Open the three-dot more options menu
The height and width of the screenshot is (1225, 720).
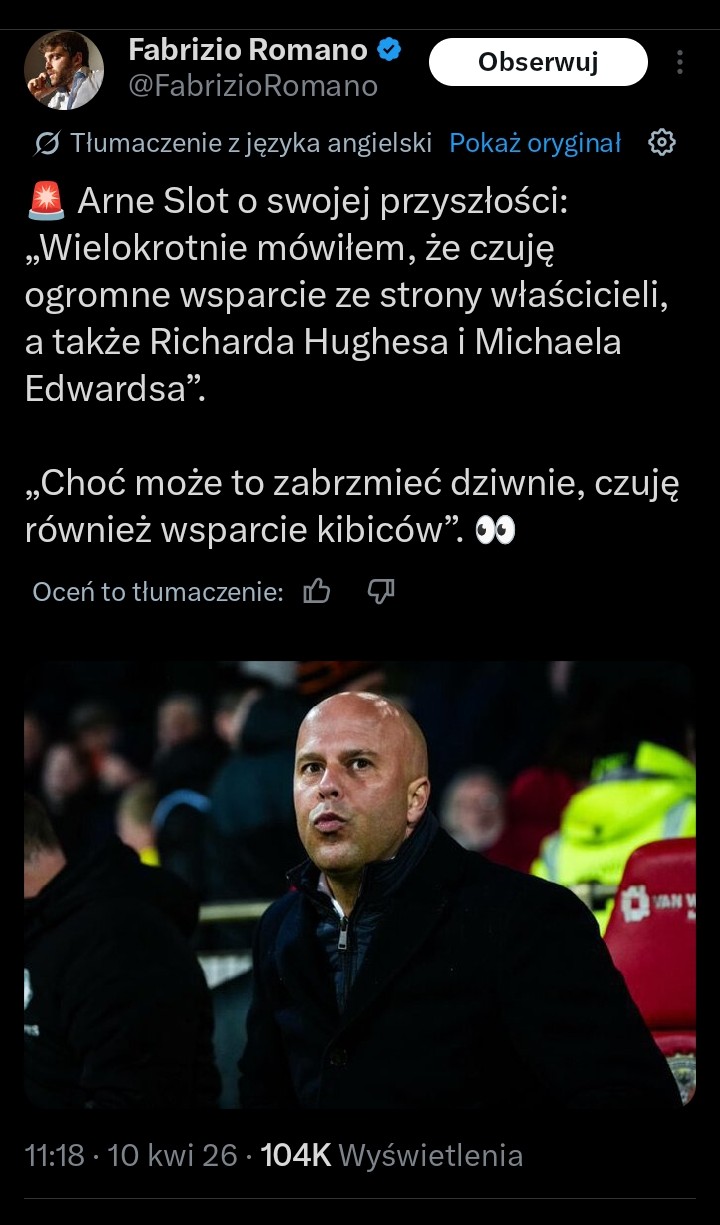[680, 62]
